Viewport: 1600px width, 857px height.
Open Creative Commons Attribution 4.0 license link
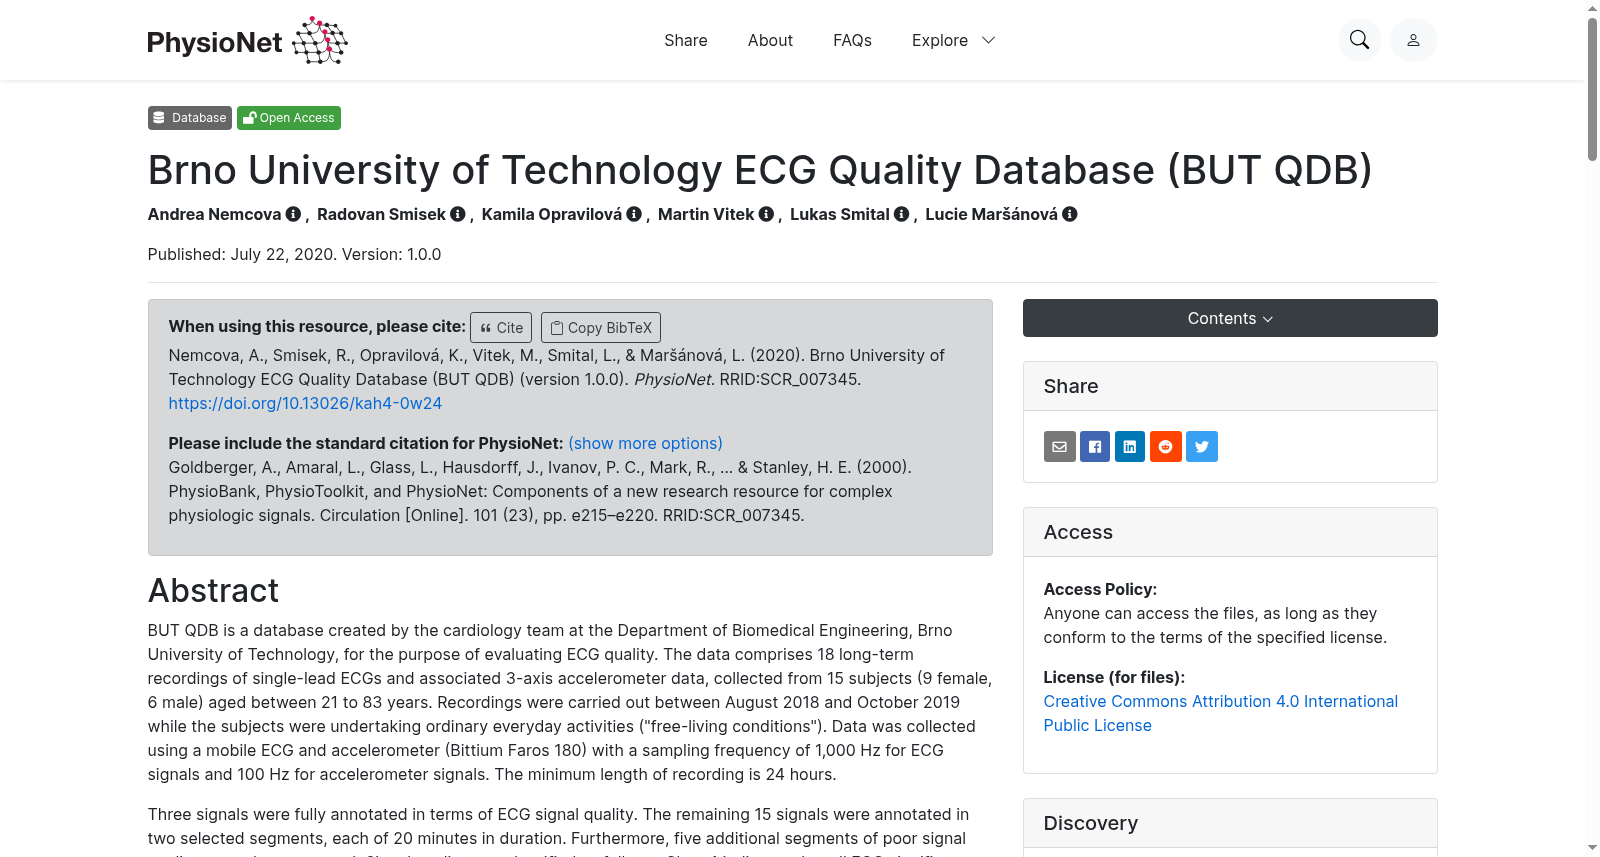tap(1221, 713)
